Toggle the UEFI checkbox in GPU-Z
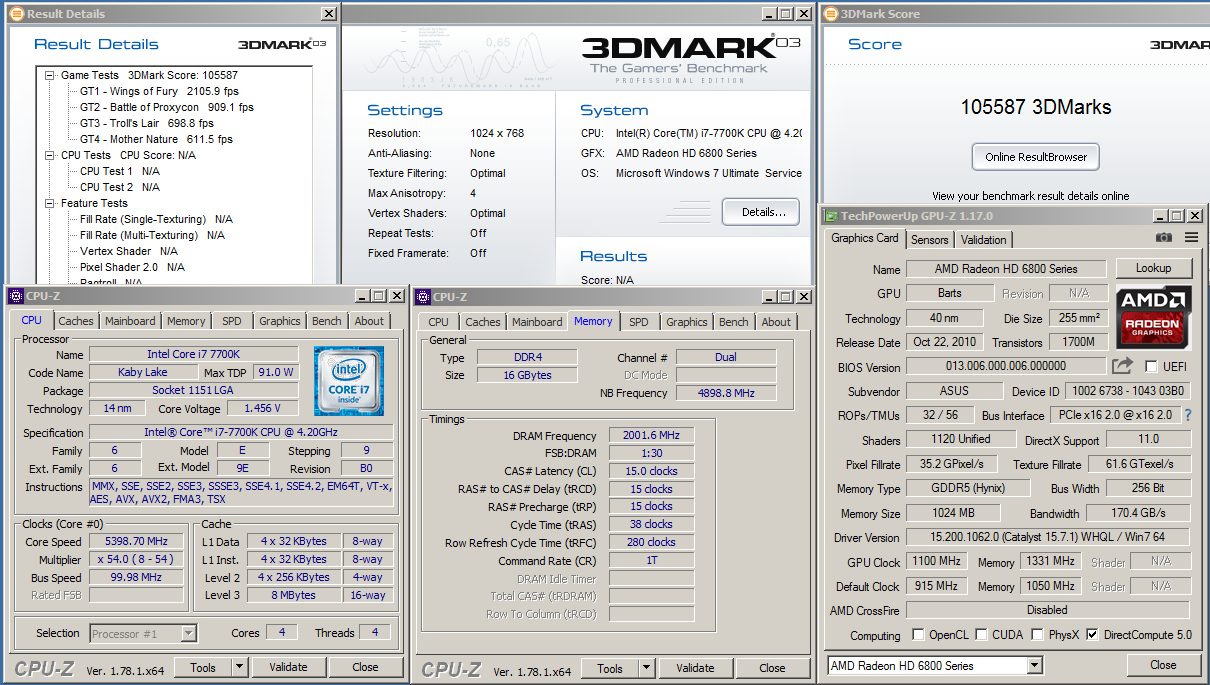 pos(1151,367)
